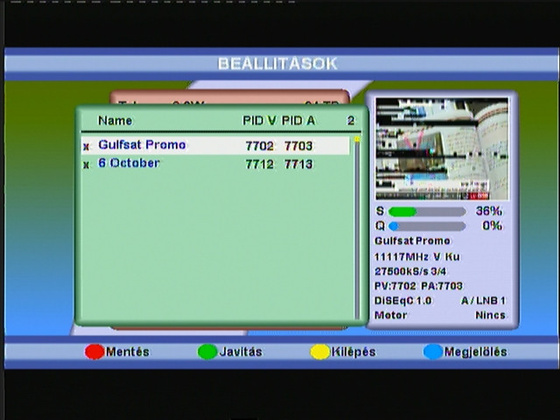560x420 pixels.
Task: Select the Mentés label
Action: point(128,352)
